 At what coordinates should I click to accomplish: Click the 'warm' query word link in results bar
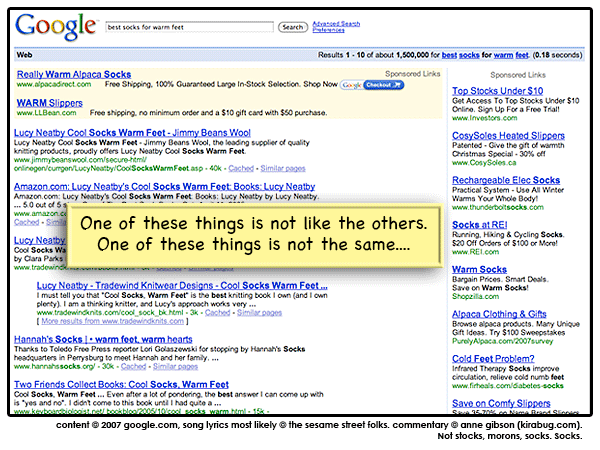click(x=503, y=55)
